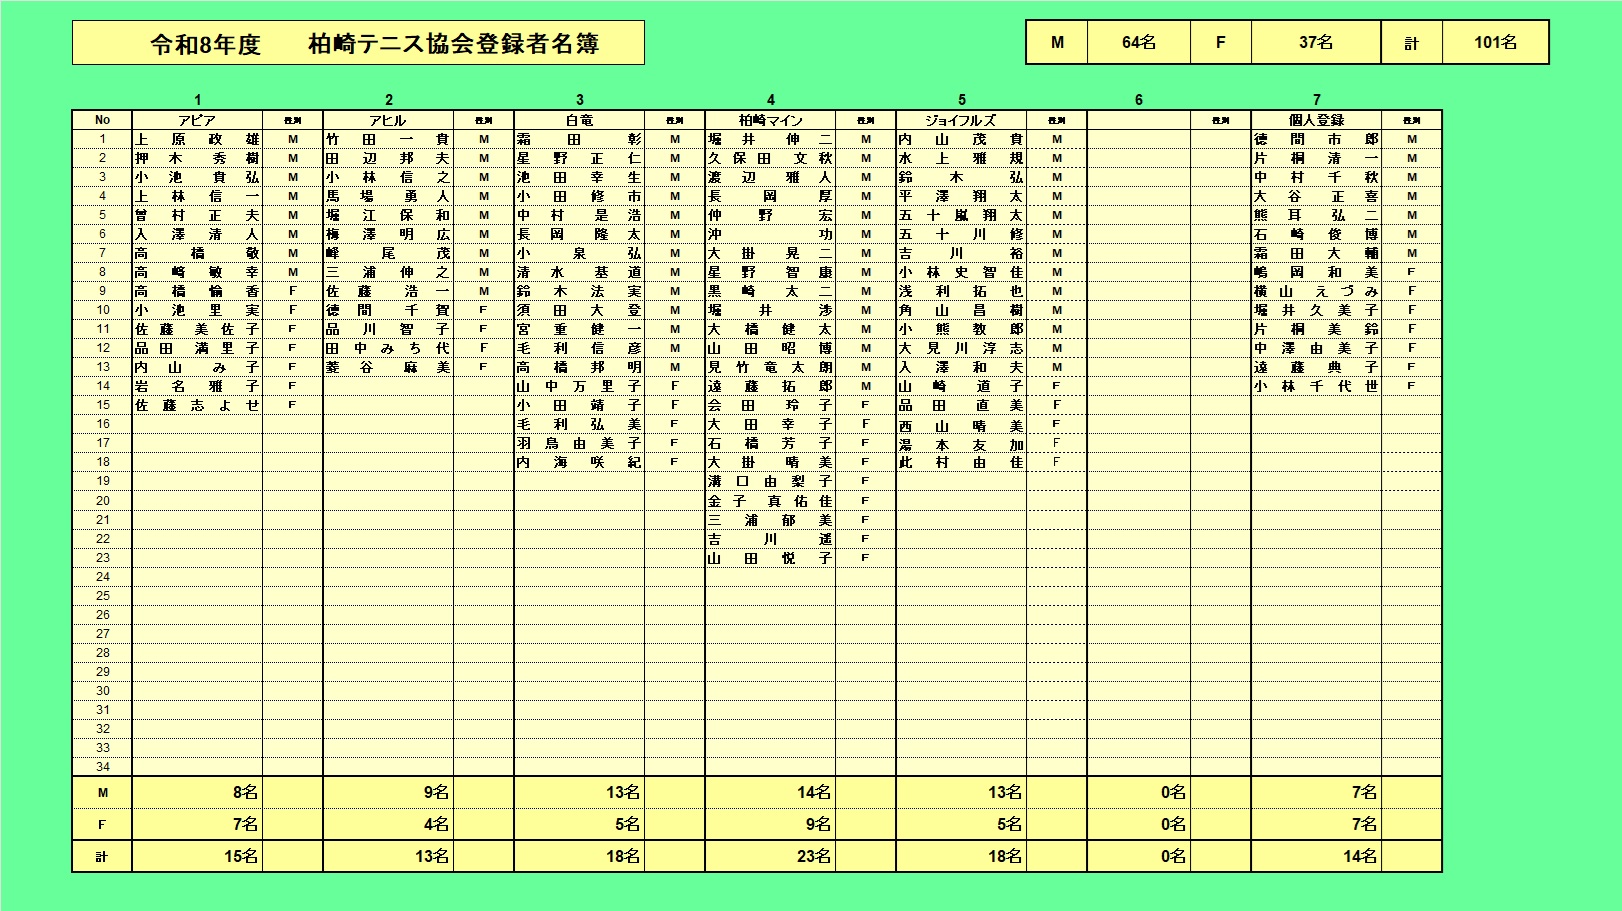The image size is (1622, 911).
Task: Select the name cell 上原政雄
Action: [x=197, y=139]
